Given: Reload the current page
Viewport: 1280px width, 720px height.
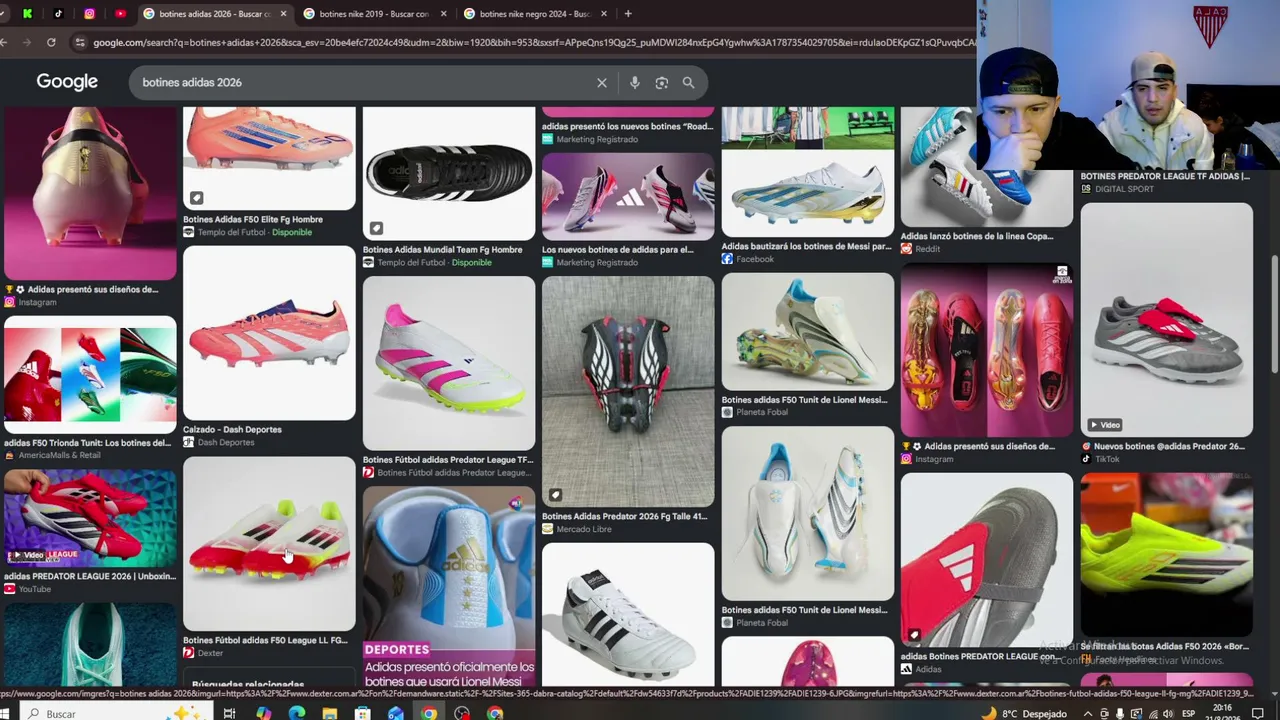Looking at the screenshot, I should point(51,42).
